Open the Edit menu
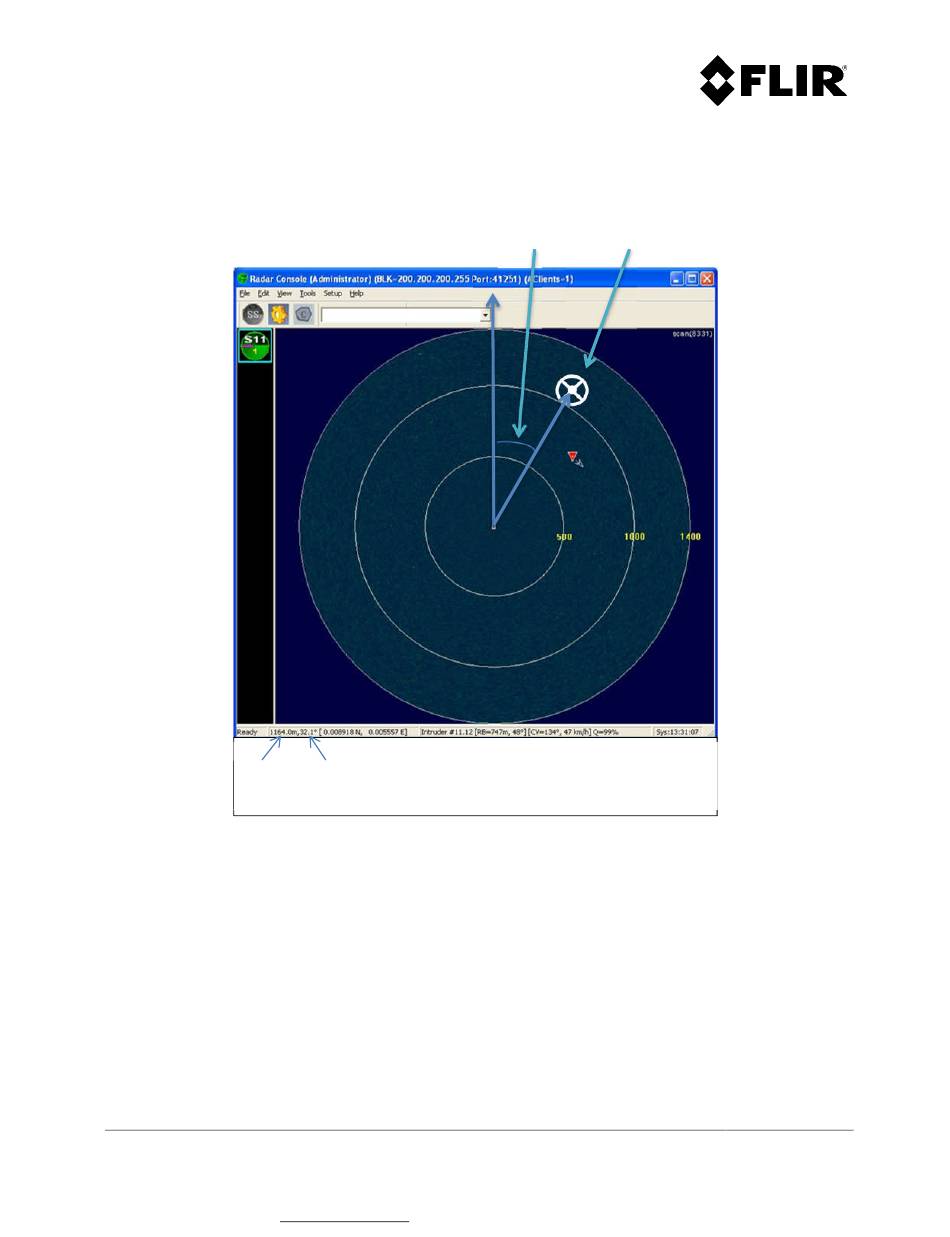The image size is (950, 1237). pyautogui.click(x=264, y=294)
